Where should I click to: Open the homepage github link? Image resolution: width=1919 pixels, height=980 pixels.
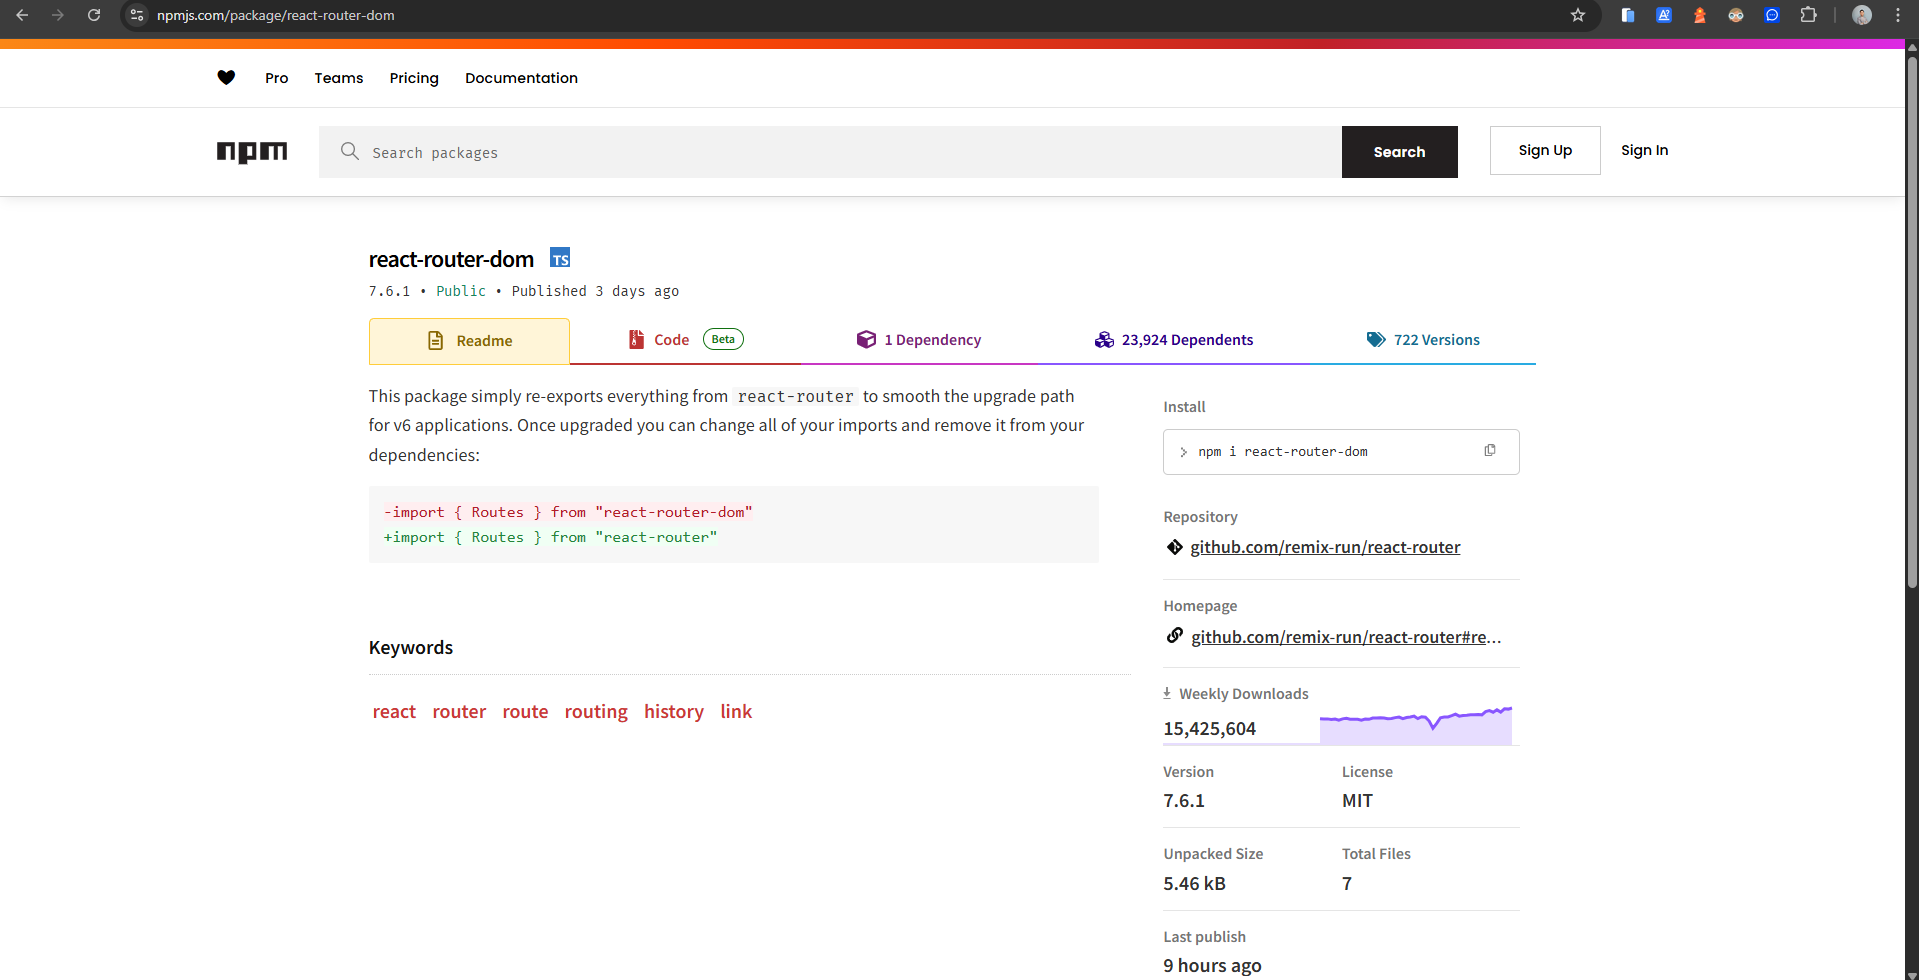1346,637
